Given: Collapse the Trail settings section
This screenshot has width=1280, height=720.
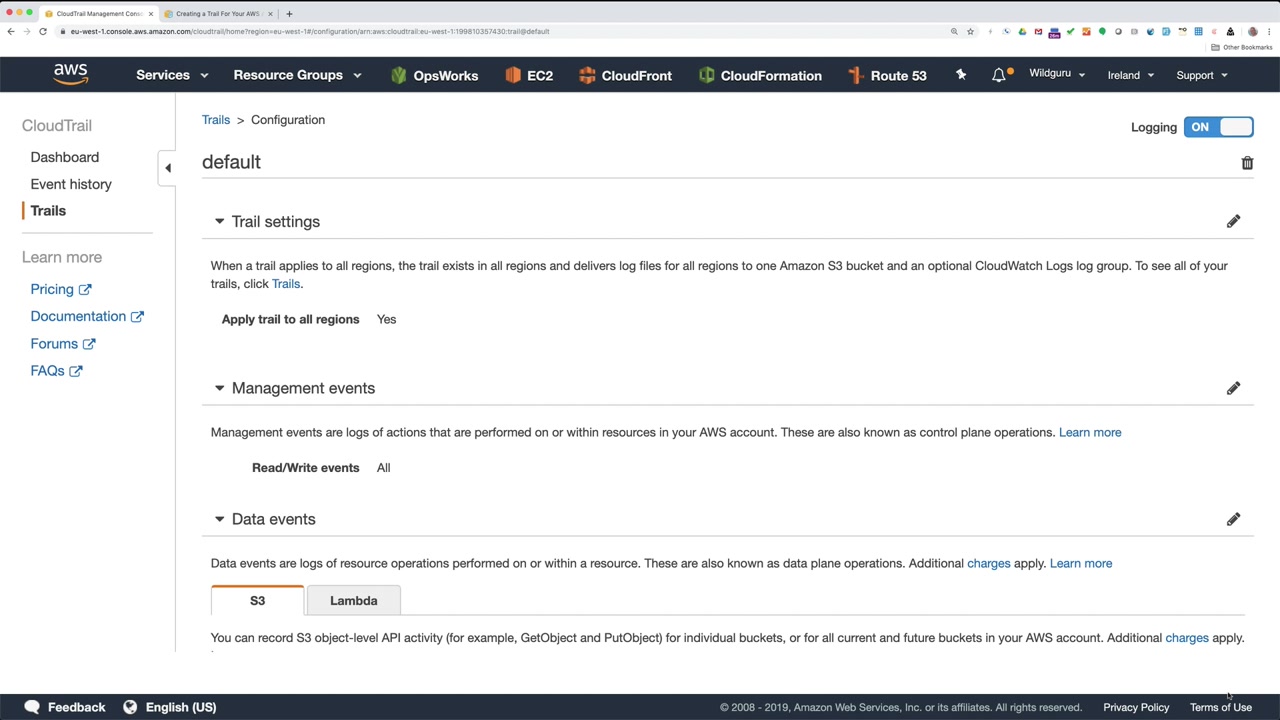Looking at the screenshot, I should (x=219, y=221).
